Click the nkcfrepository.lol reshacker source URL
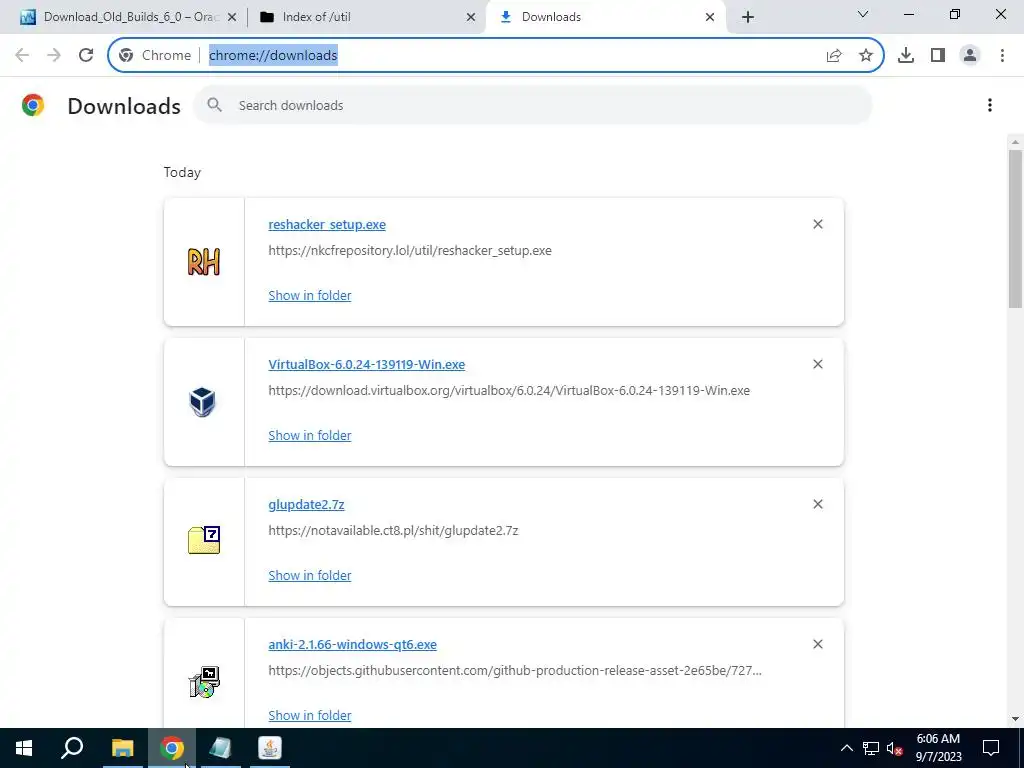1024x768 pixels. click(x=410, y=251)
